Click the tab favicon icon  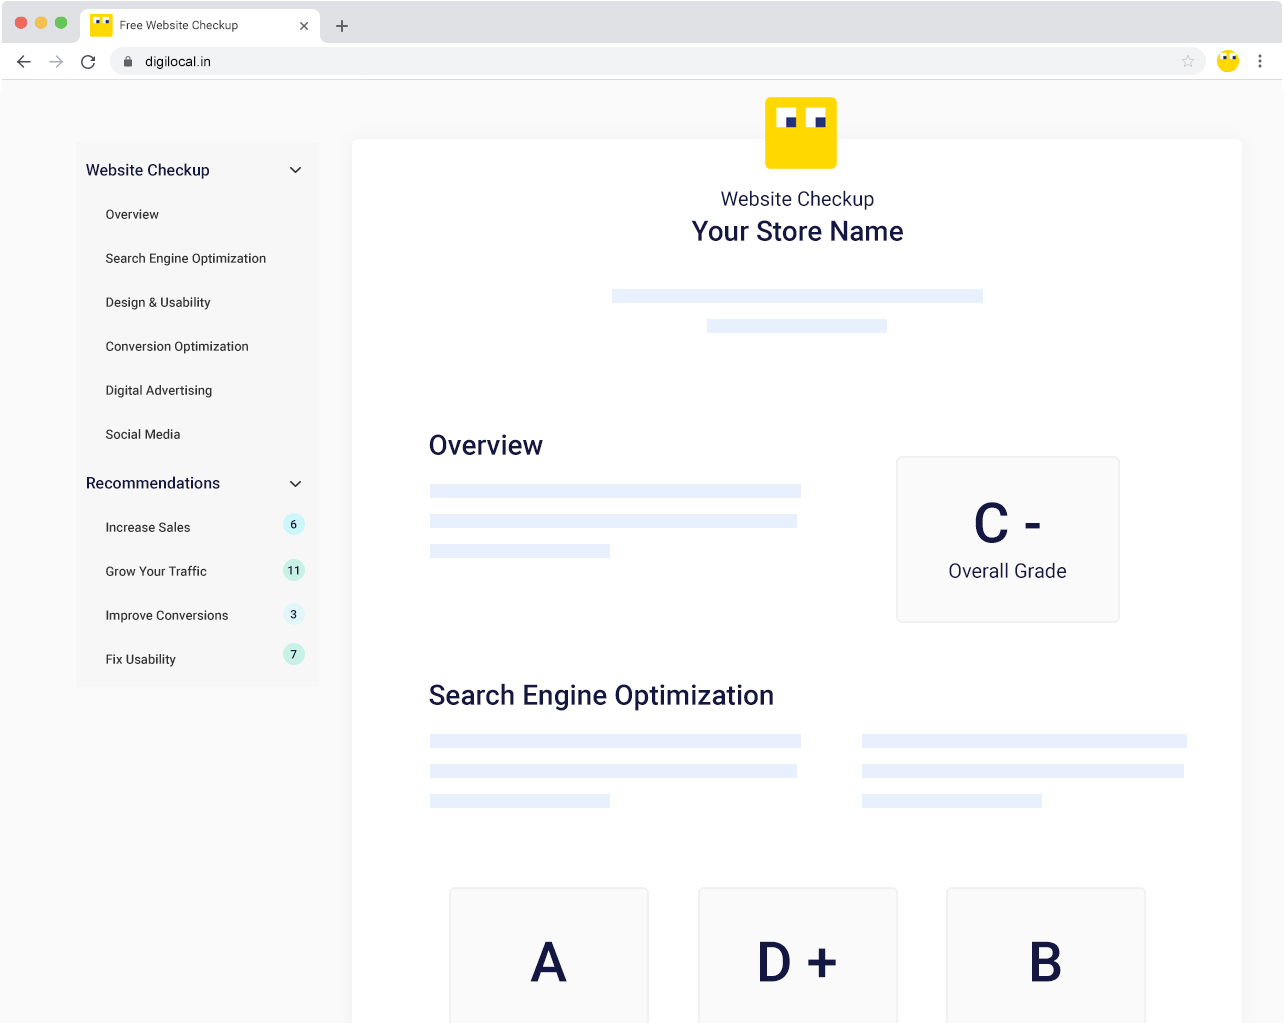(101, 25)
